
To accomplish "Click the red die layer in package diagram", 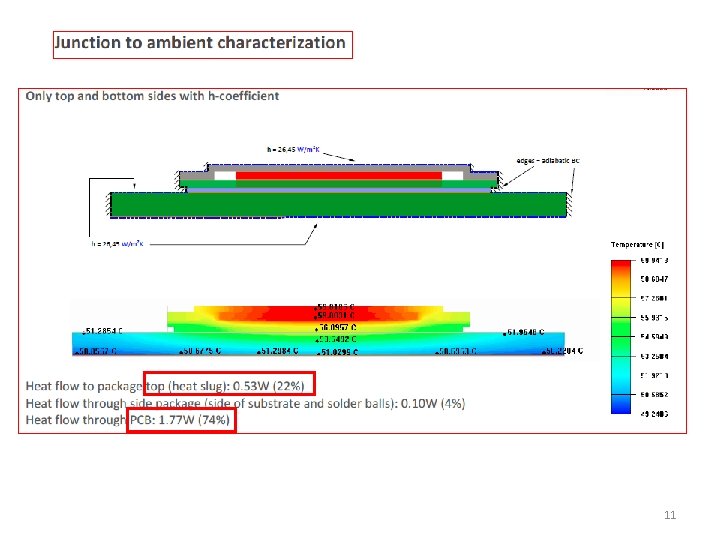I will click(x=339, y=175).
